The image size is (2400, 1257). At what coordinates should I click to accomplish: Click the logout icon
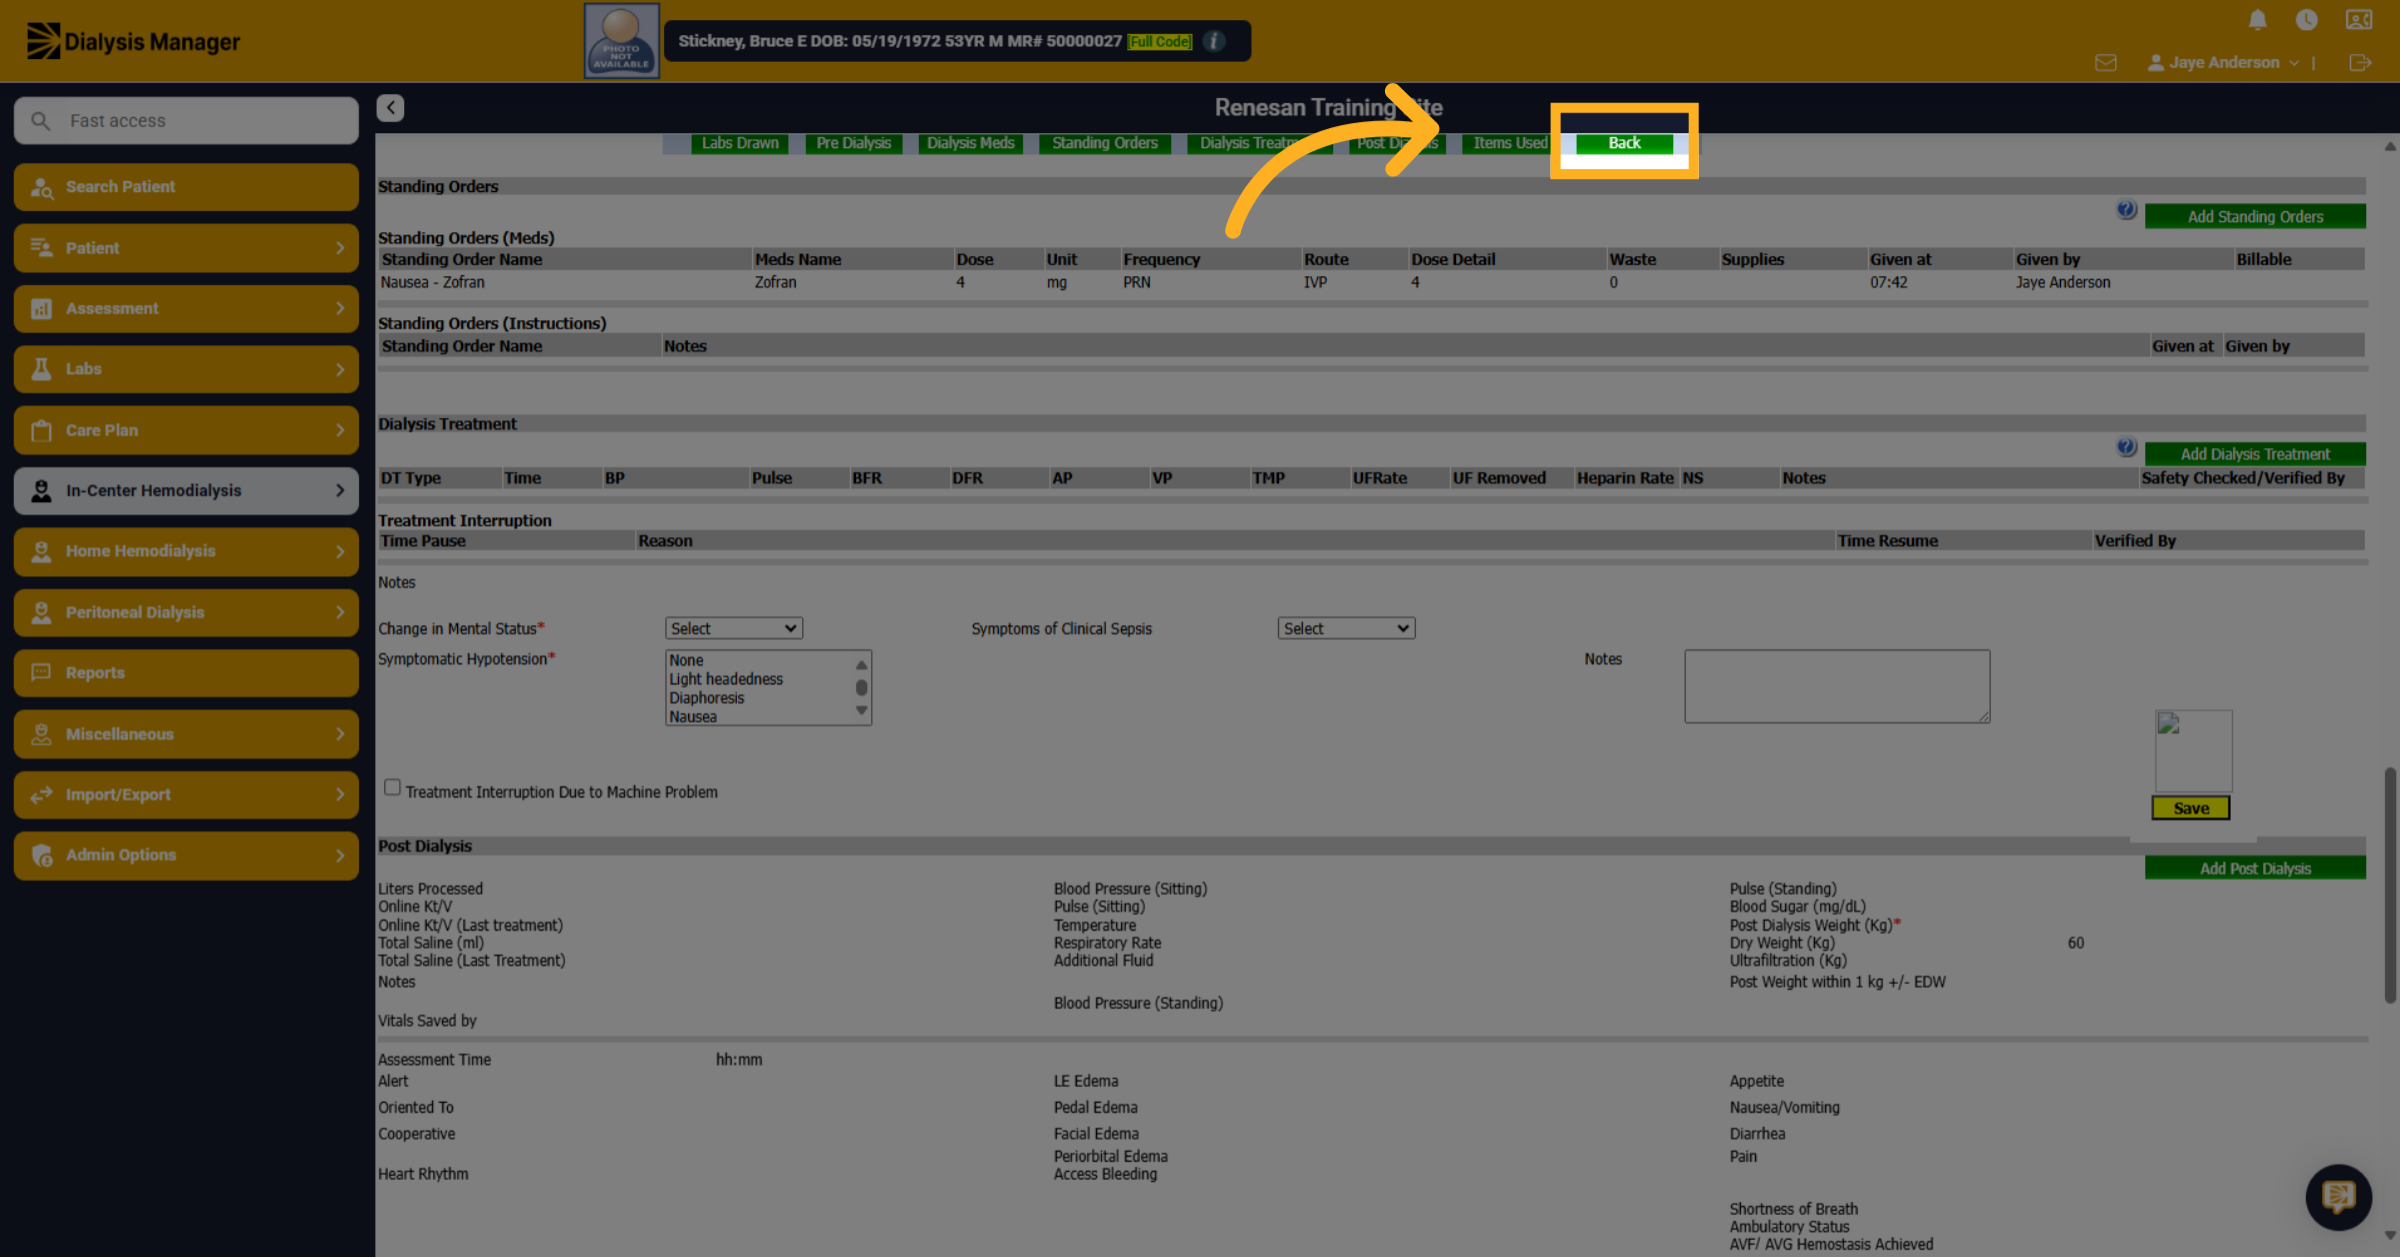coord(2360,63)
